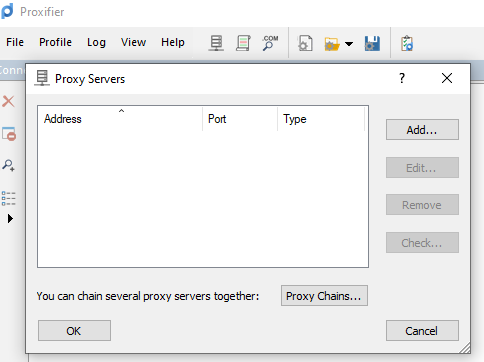Click the Edit... button

pos(422,168)
